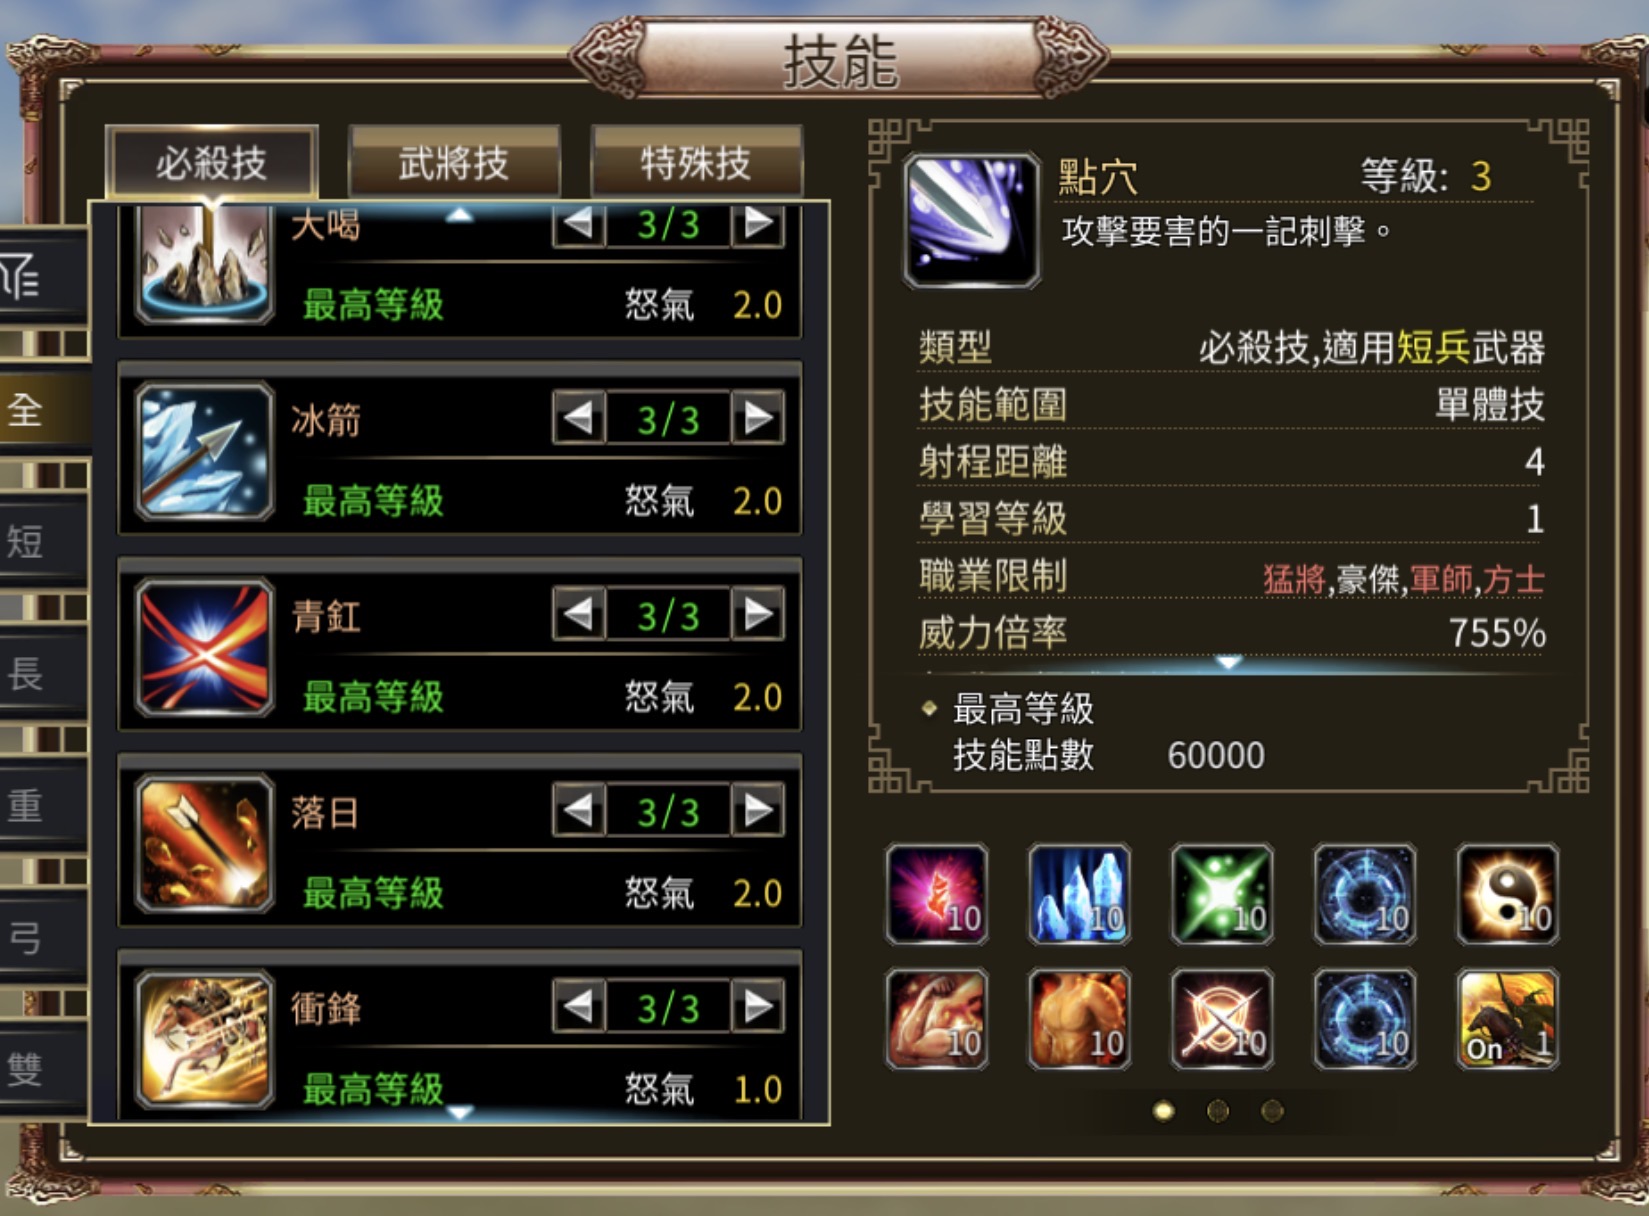Toggle the mounted rider skill marked On
Screen dimensions: 1649x1216
1507,1019
